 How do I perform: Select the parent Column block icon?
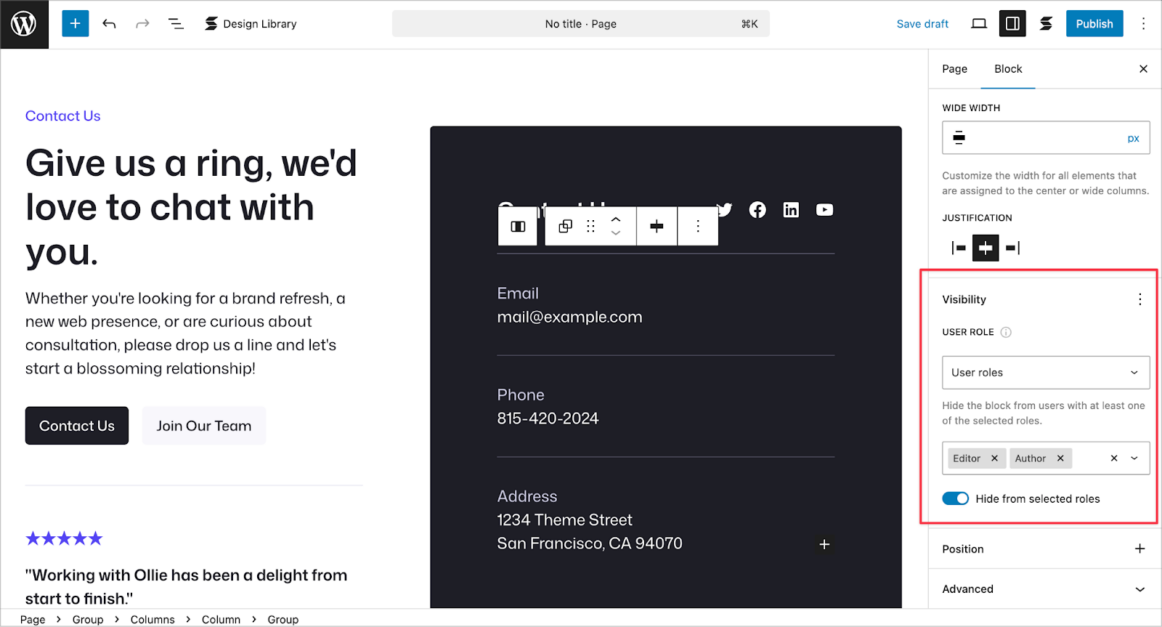pos(518,226)
